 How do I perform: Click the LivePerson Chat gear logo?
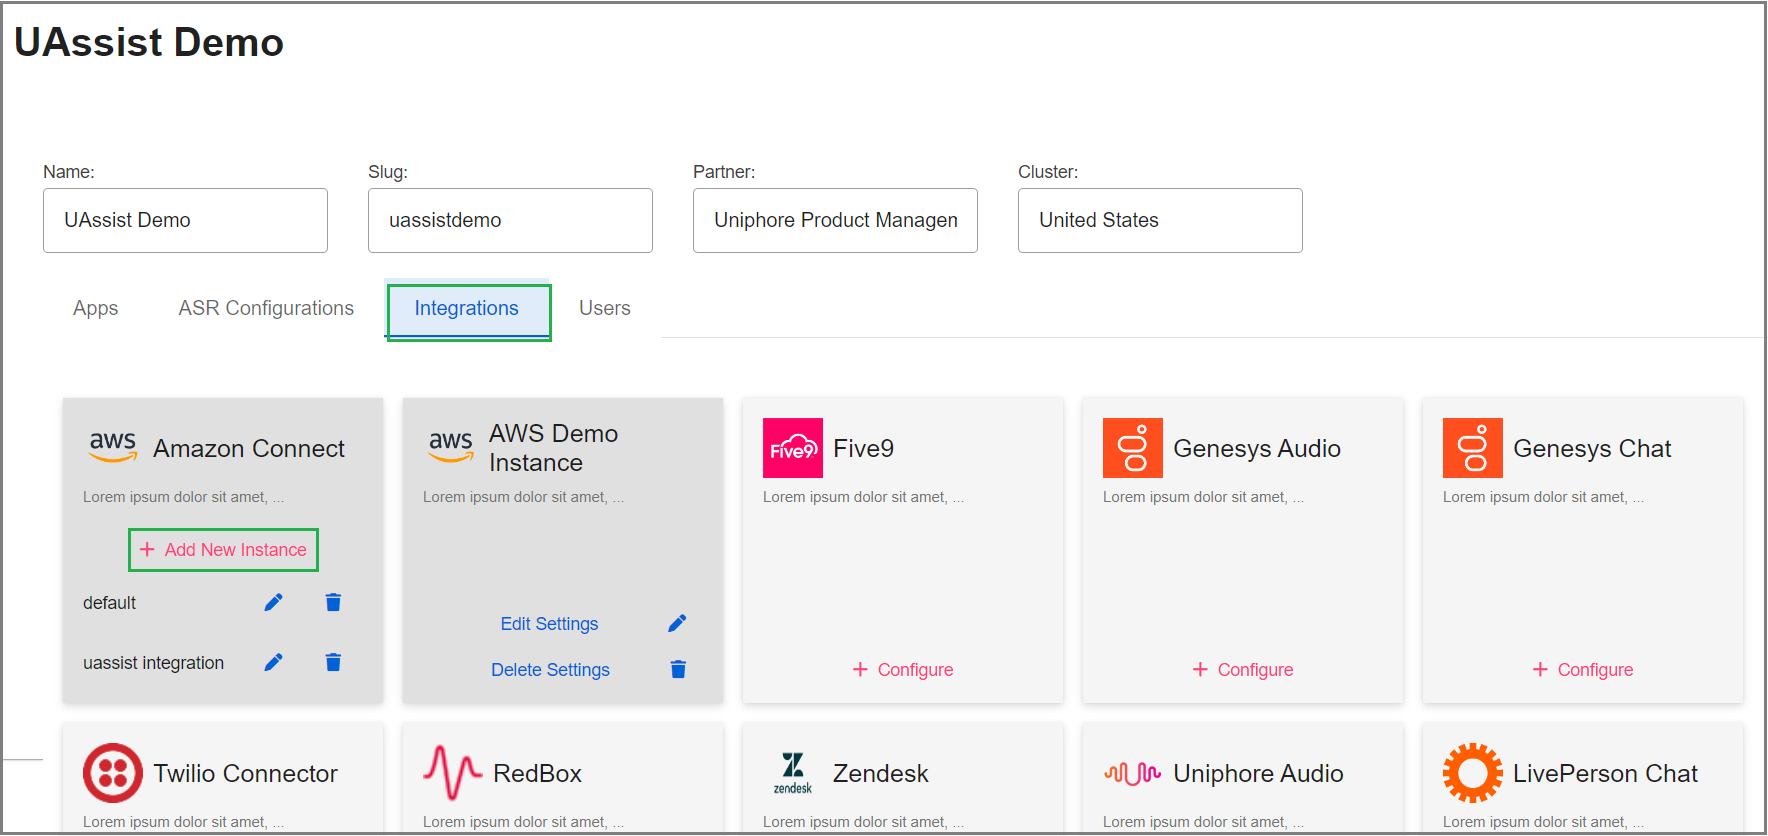[1473, 773]
